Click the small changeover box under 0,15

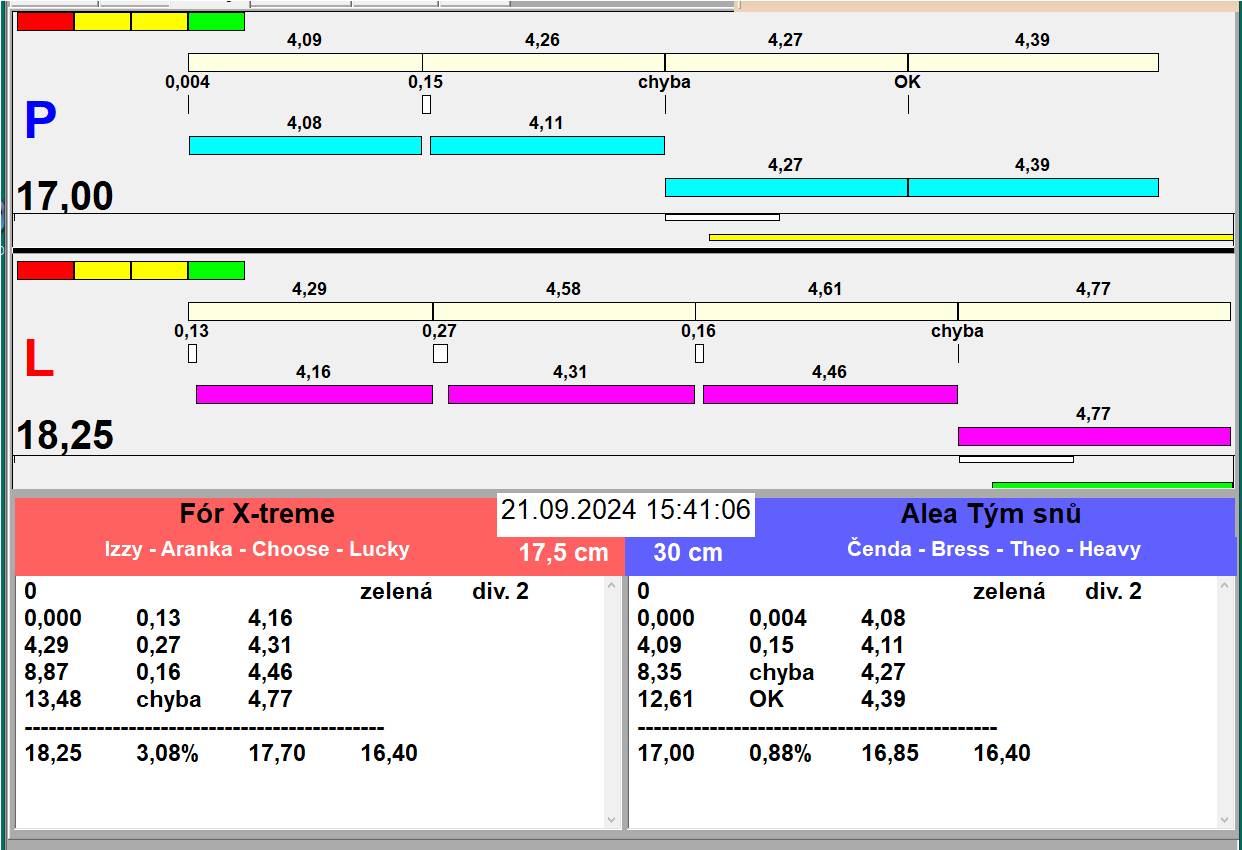click(426, 104)
